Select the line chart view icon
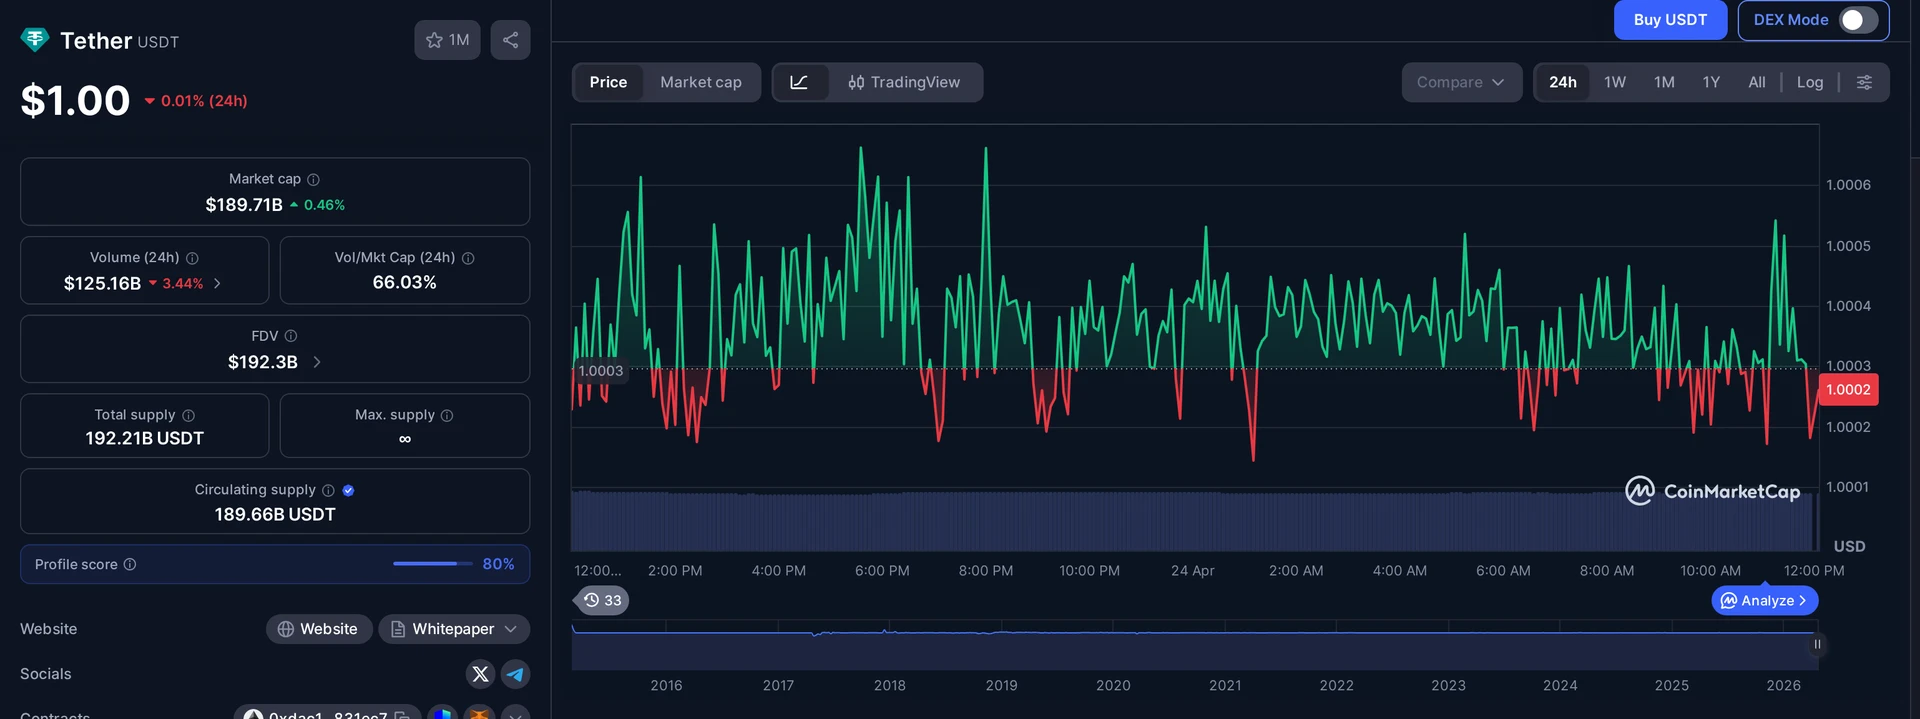 800,82
